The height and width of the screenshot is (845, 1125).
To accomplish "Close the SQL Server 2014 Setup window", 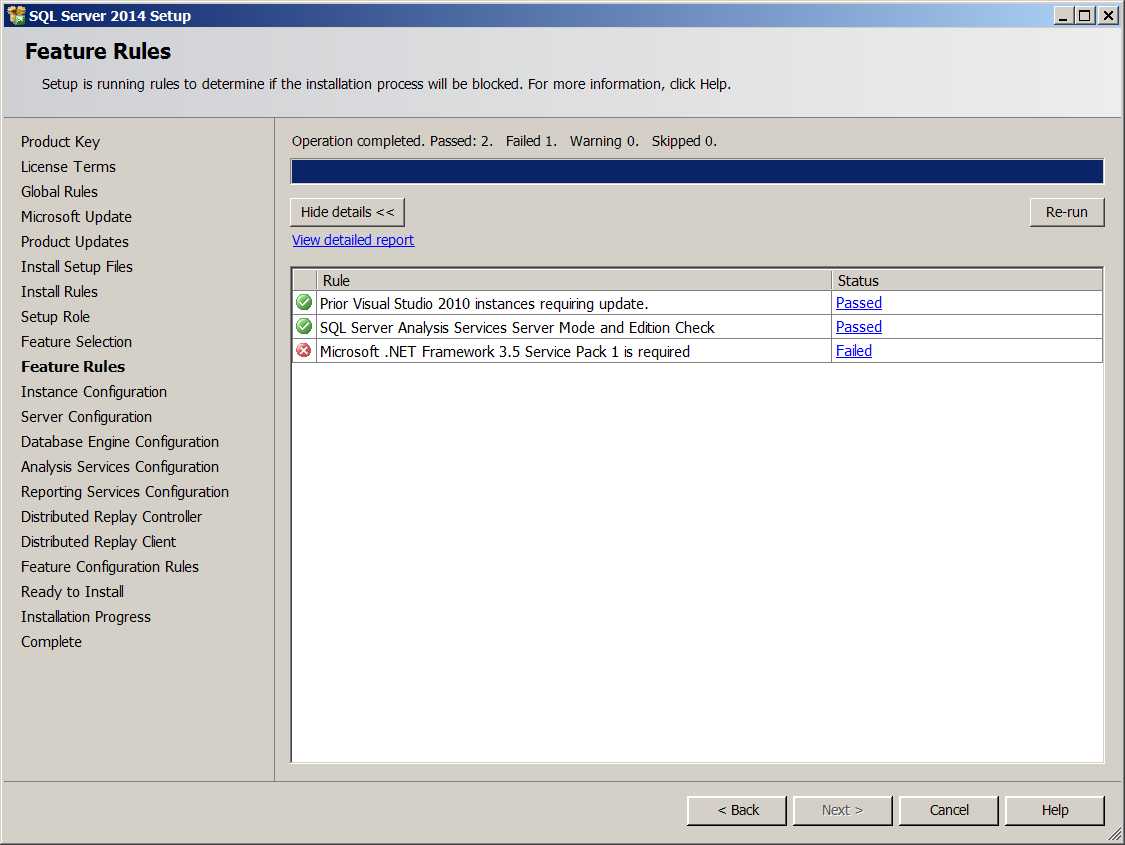I will pyautogui.click(x=1108, y=15).
